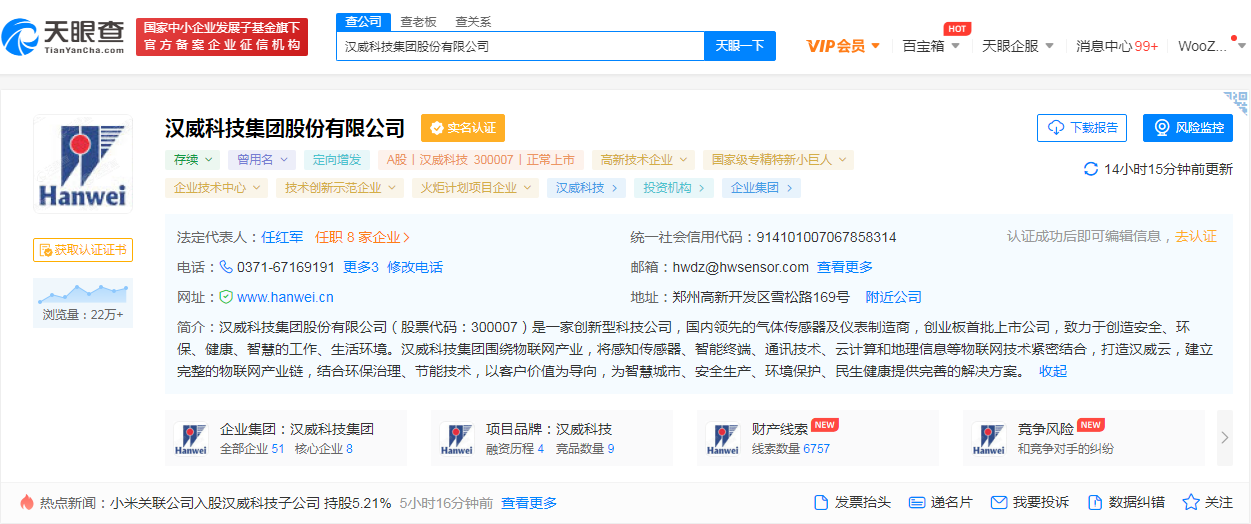Open the VIP会员 dropdown menu
Image resolution: width=1251 pixels, height=524 pixels.
(x=843, y=45)
